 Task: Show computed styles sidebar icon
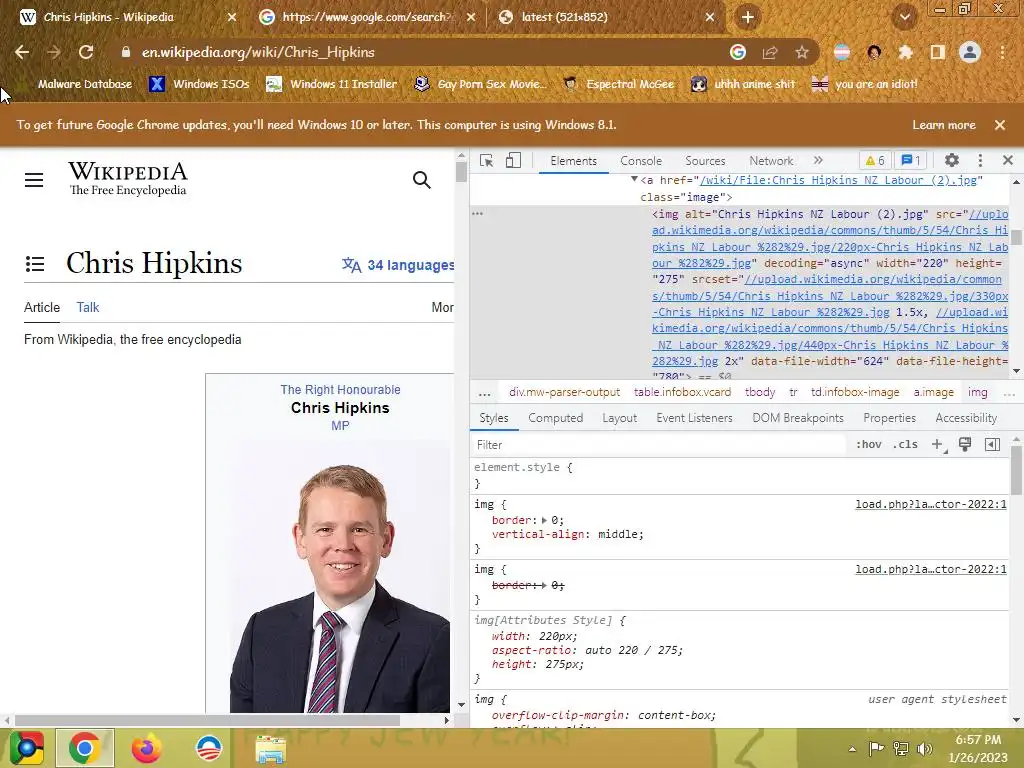pos(992,445)
